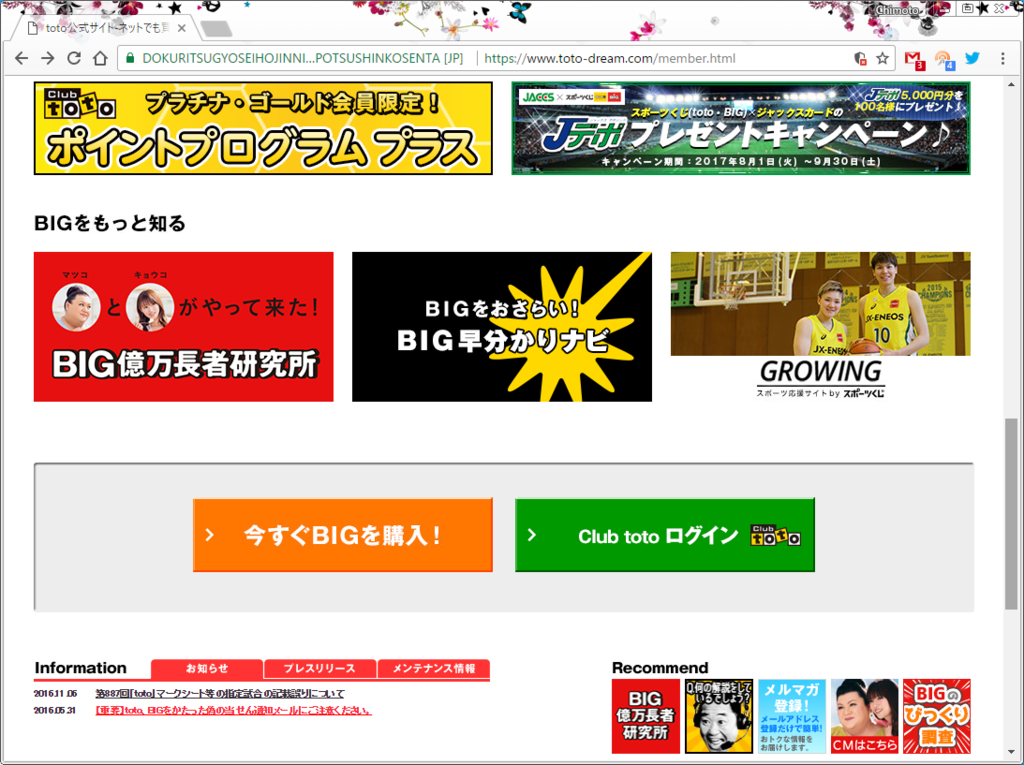Open the Jデポ プレゼントキャンペーン banner
This screenshot has width=1024, height=765.
[741, 128]
